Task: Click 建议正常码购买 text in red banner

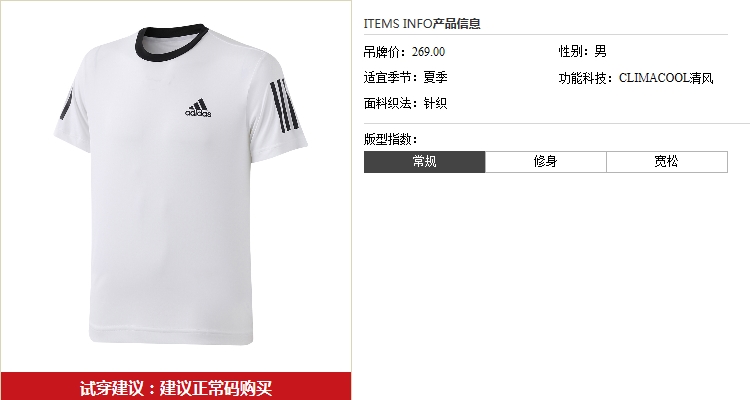Action: click(x=216, y=387)
